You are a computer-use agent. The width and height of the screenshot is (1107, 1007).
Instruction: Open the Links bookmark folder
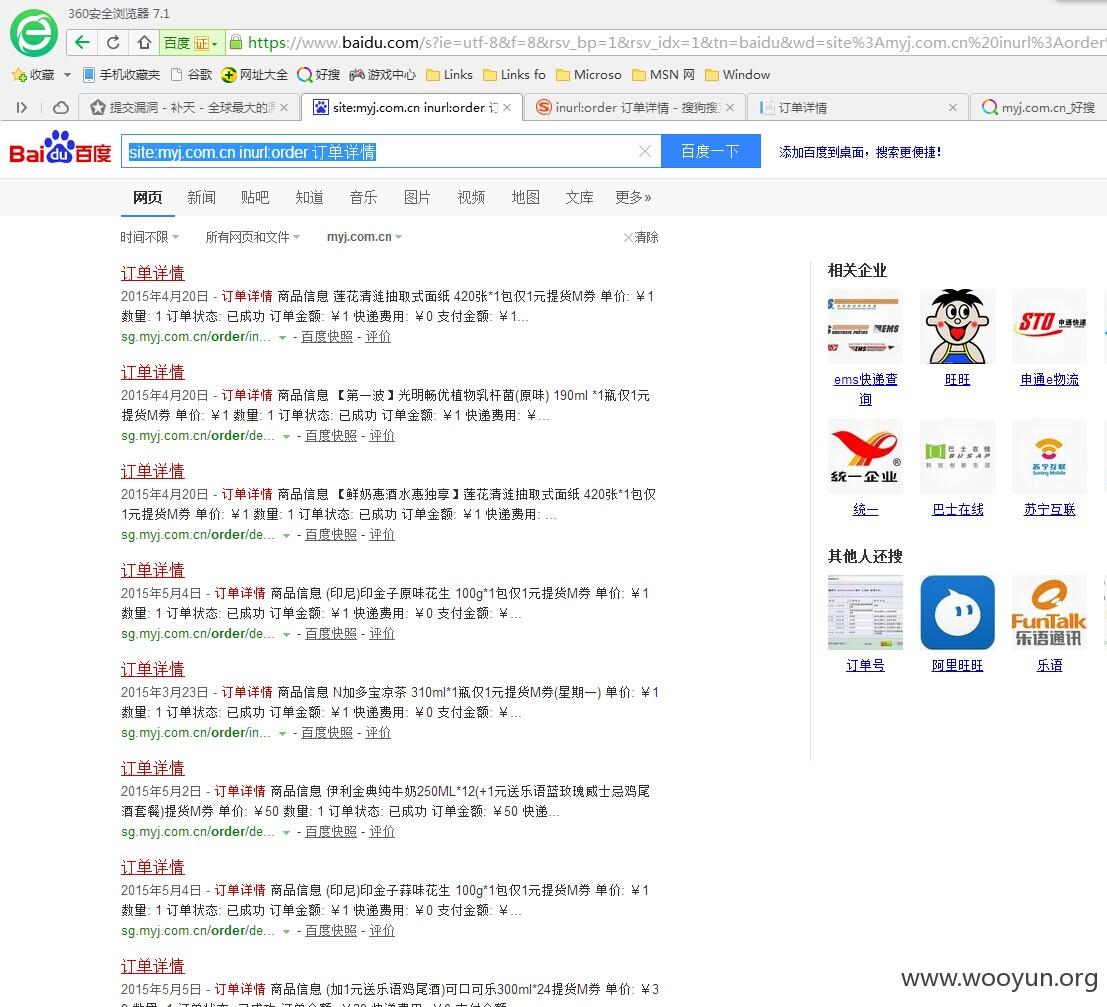click(449, 75)
